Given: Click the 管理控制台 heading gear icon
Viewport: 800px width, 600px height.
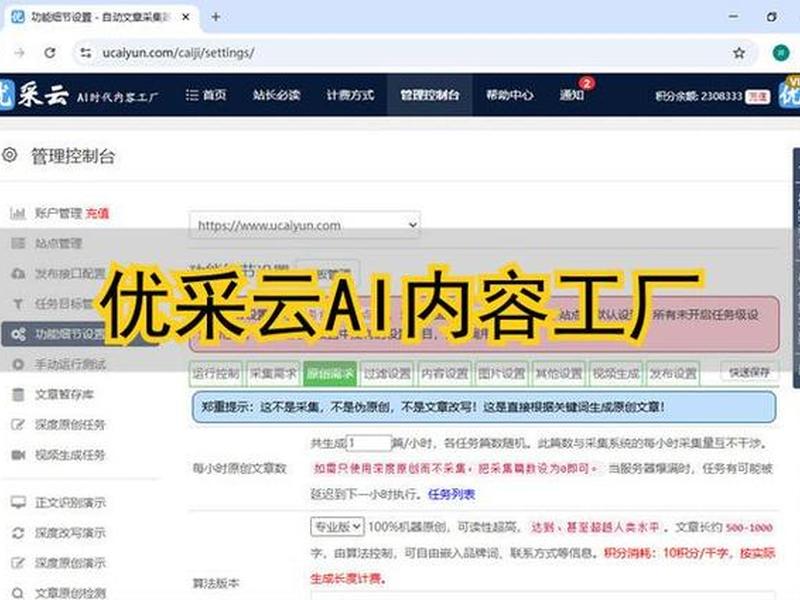Looking at the screenshot, I should tap(10, 155).
